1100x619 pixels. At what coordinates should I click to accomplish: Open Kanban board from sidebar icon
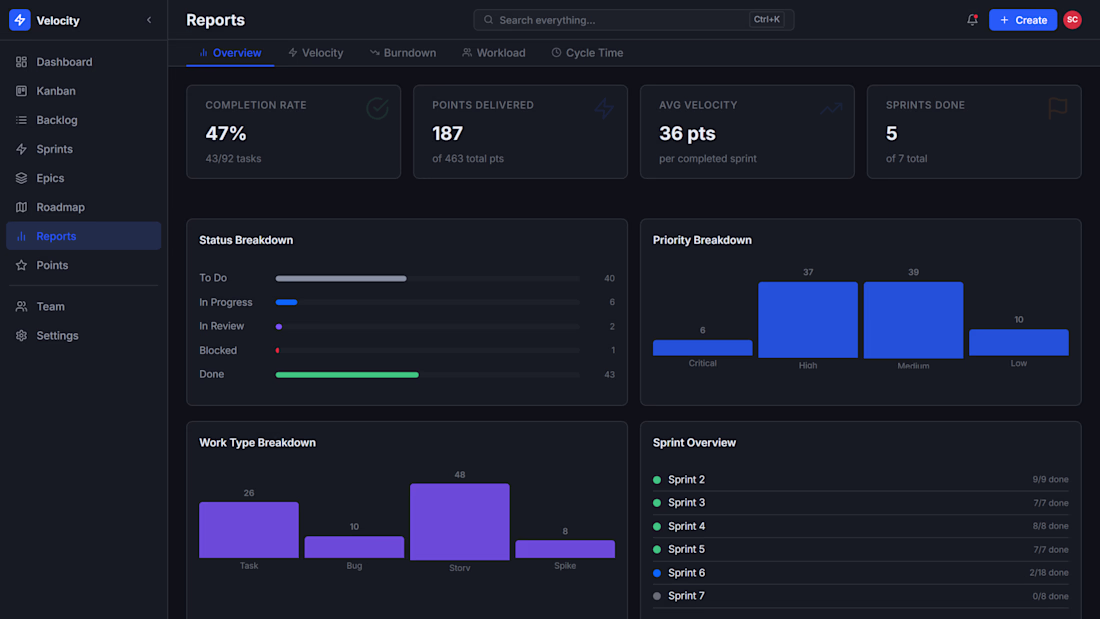click(21, 91)
